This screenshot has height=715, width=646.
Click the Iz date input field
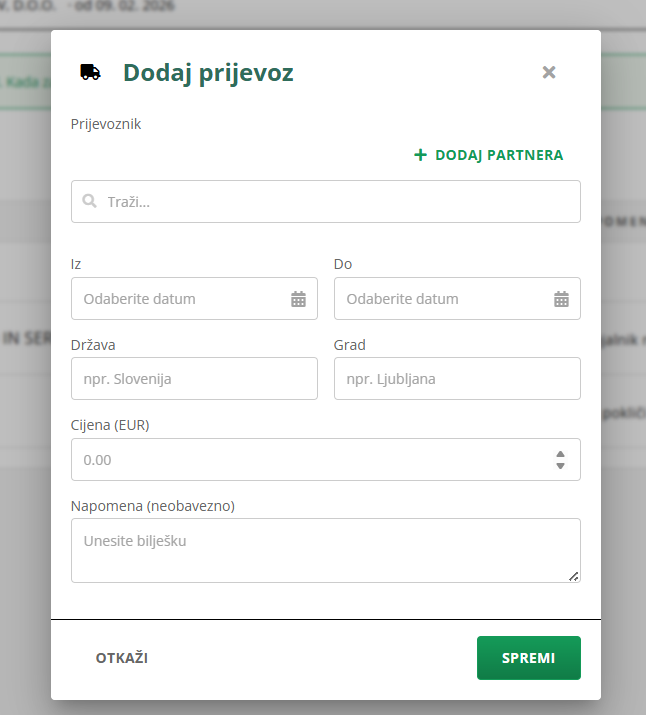(x=180, y=299)
